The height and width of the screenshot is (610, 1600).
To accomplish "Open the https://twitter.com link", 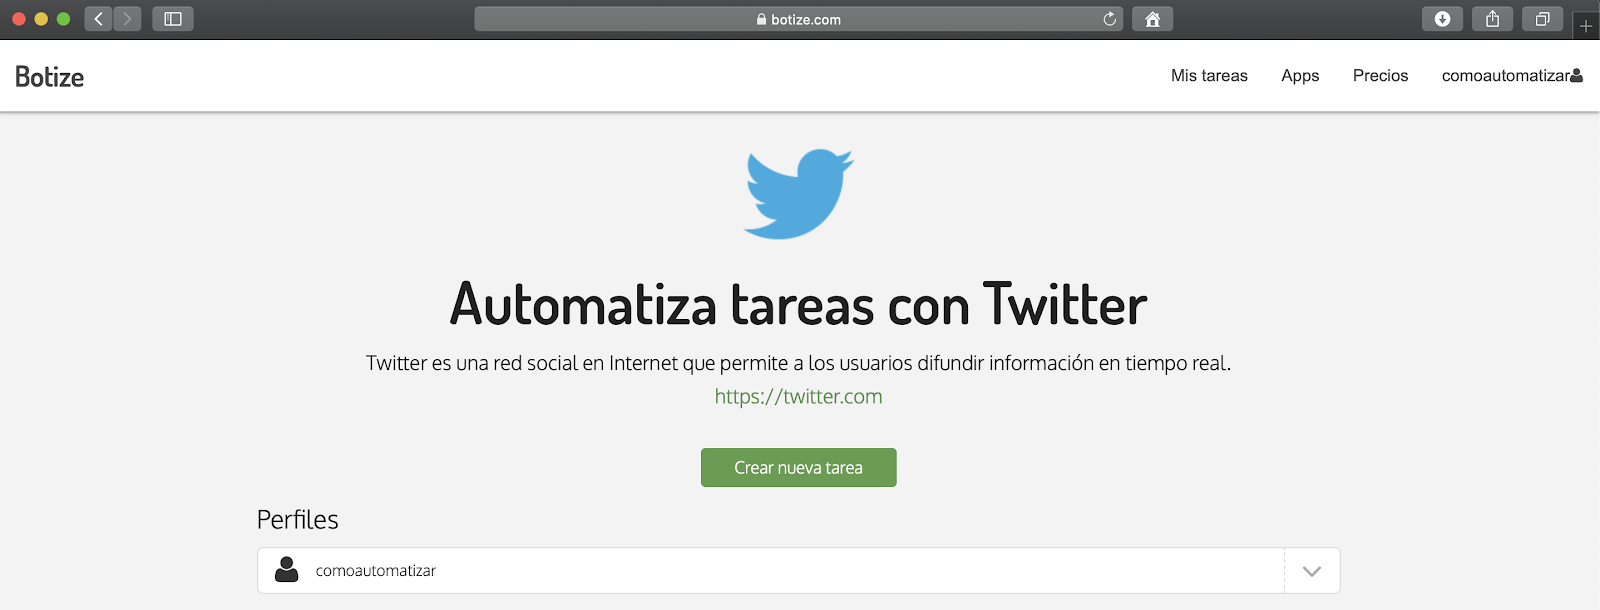I will 798,396.
